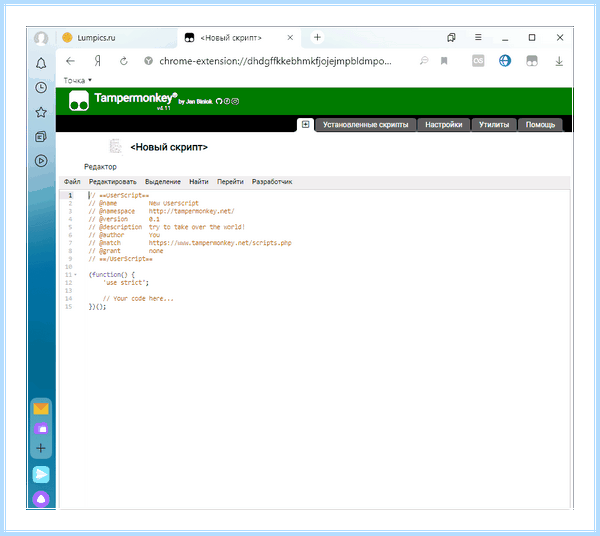Image resolution: width=600 pixels, height=536 pixels.
Task: Open the Разработчик menu
Action: [272, 182]
